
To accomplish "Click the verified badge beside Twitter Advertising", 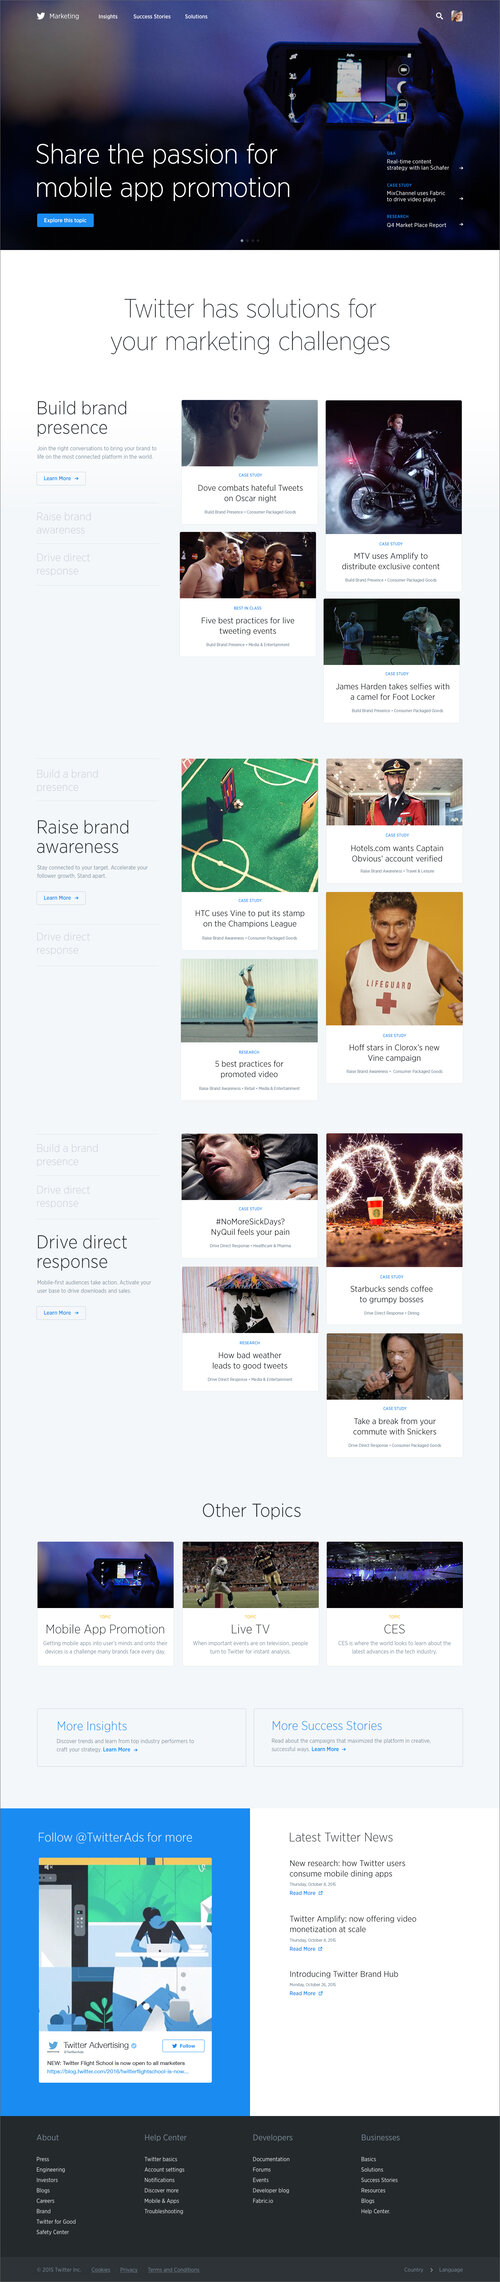I will pos(134,2045).
